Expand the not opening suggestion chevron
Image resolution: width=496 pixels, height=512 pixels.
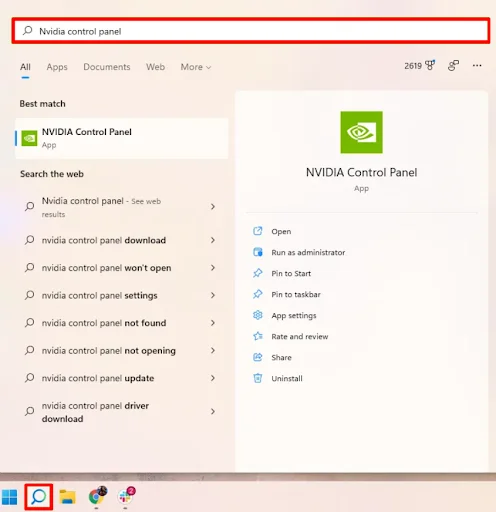point(213,350)
